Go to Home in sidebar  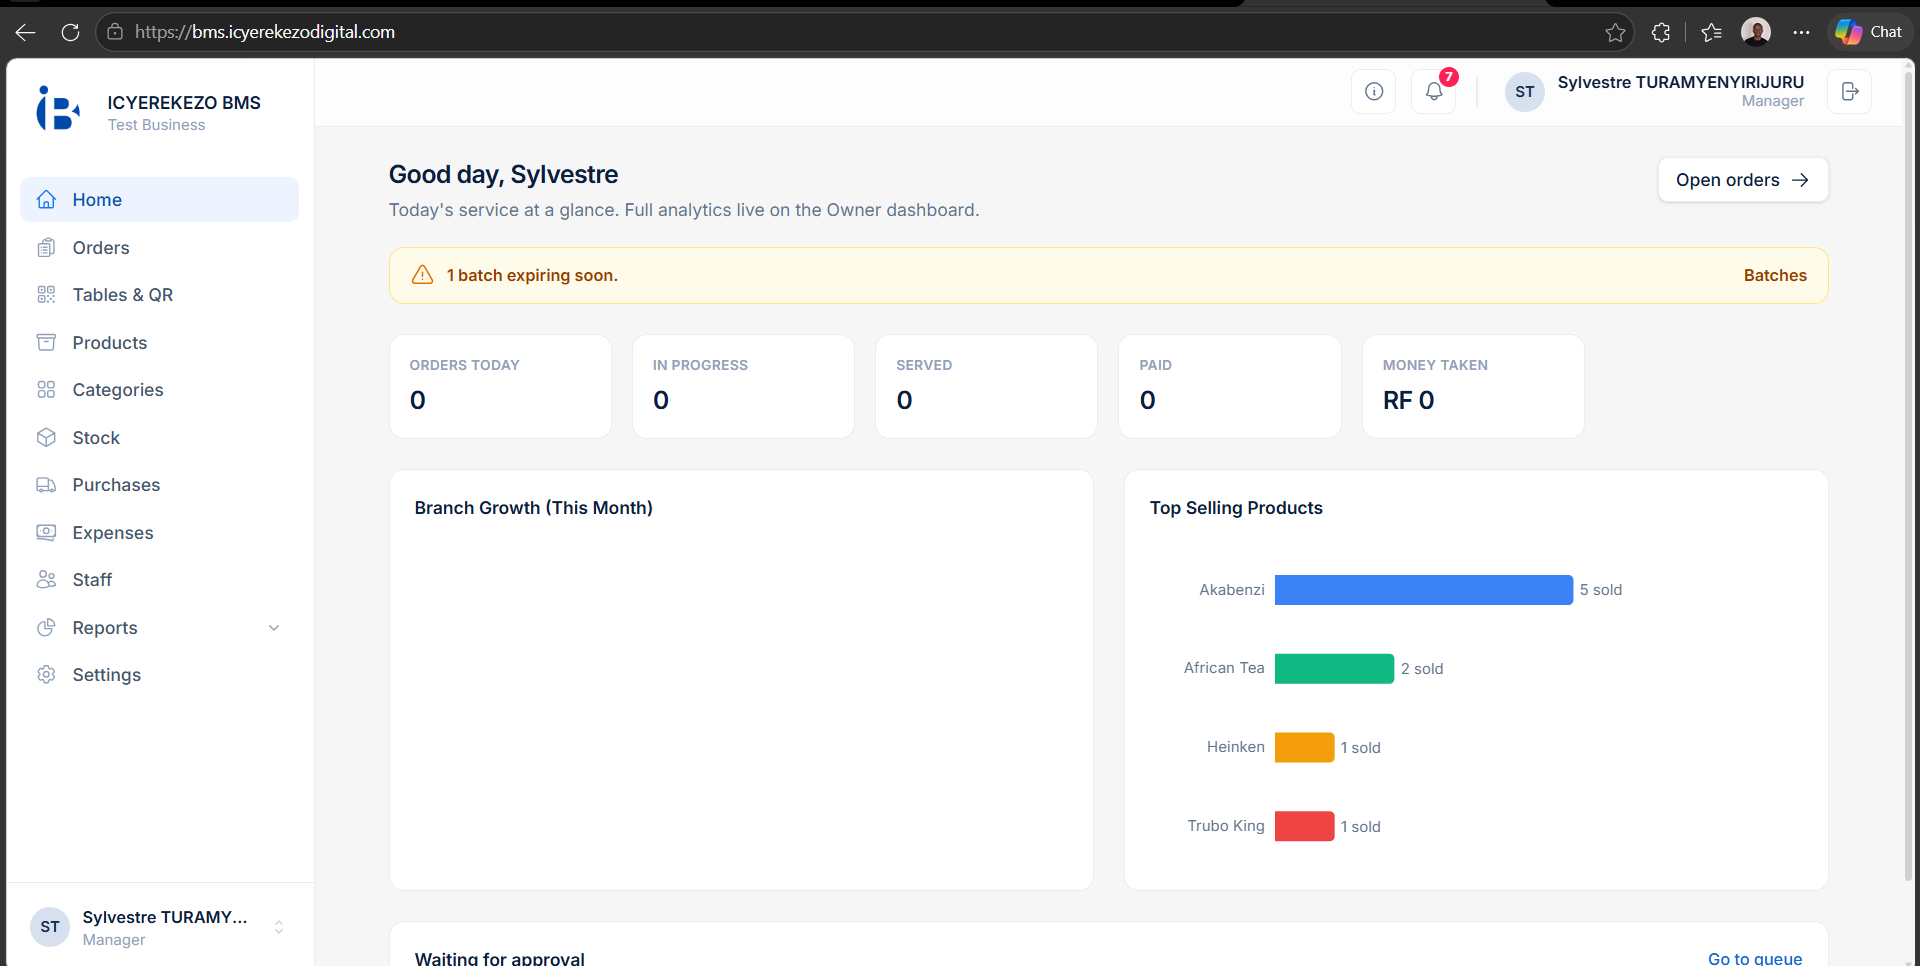[x=159, y=200]
